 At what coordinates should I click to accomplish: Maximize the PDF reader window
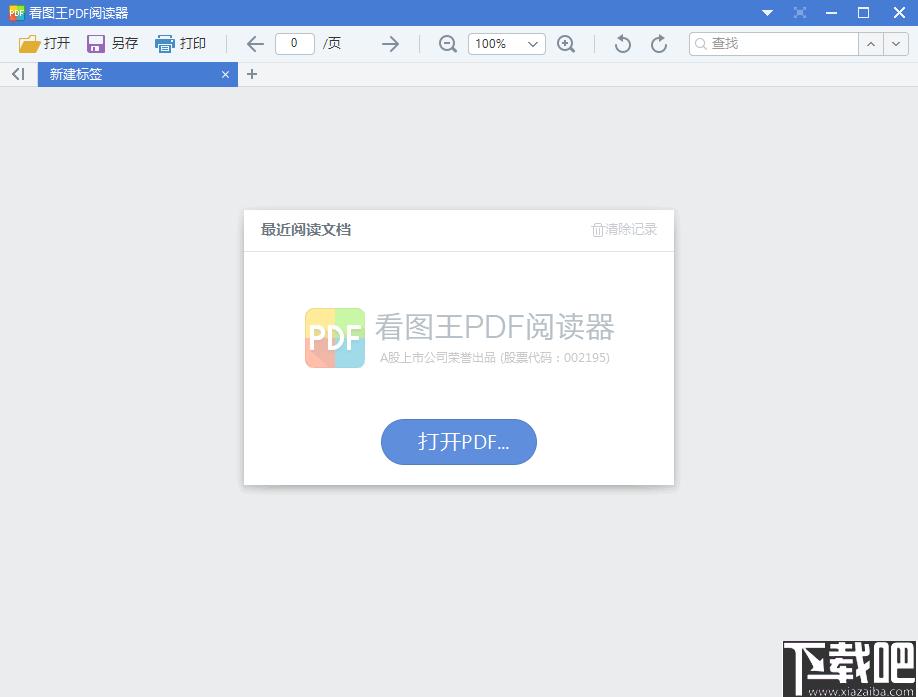(864, 12)
